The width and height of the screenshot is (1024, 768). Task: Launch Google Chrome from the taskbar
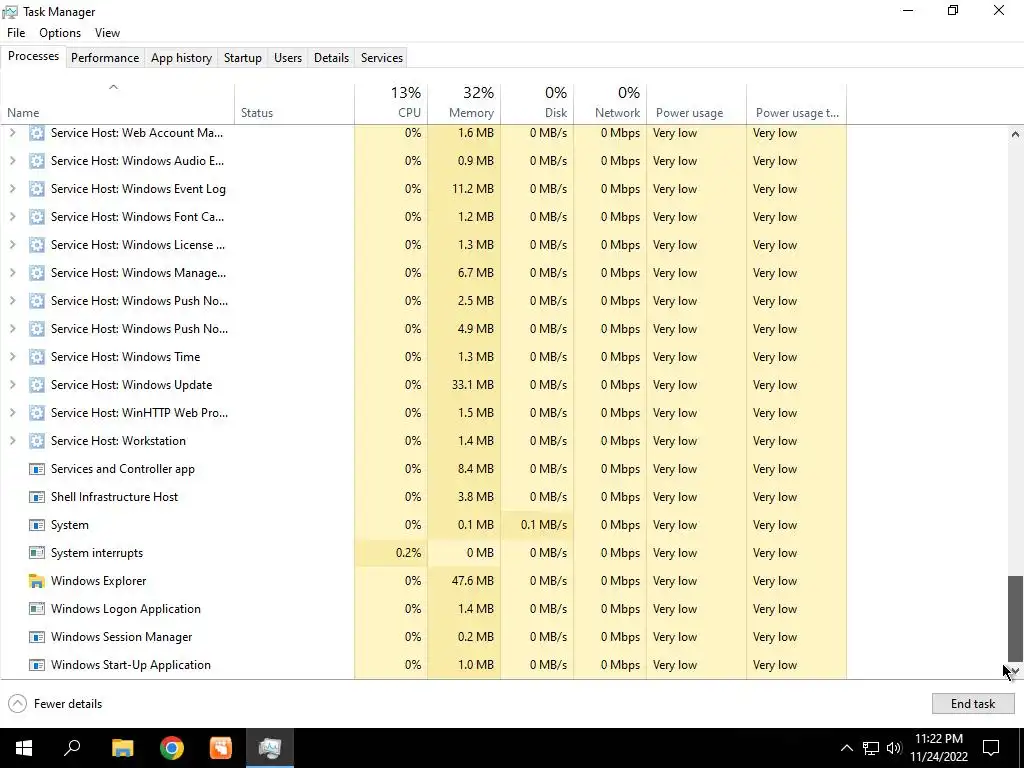click(172, 748)
